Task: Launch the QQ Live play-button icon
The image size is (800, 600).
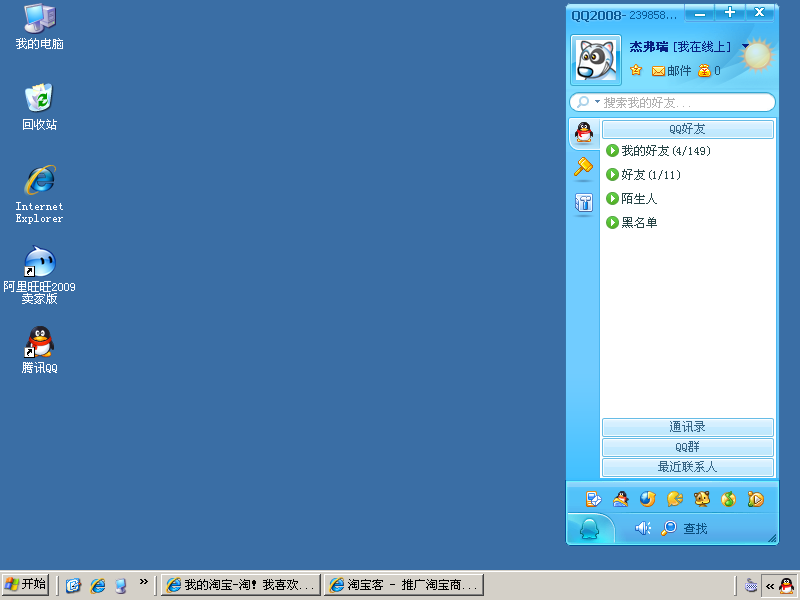Action: (x=756, y=498)
